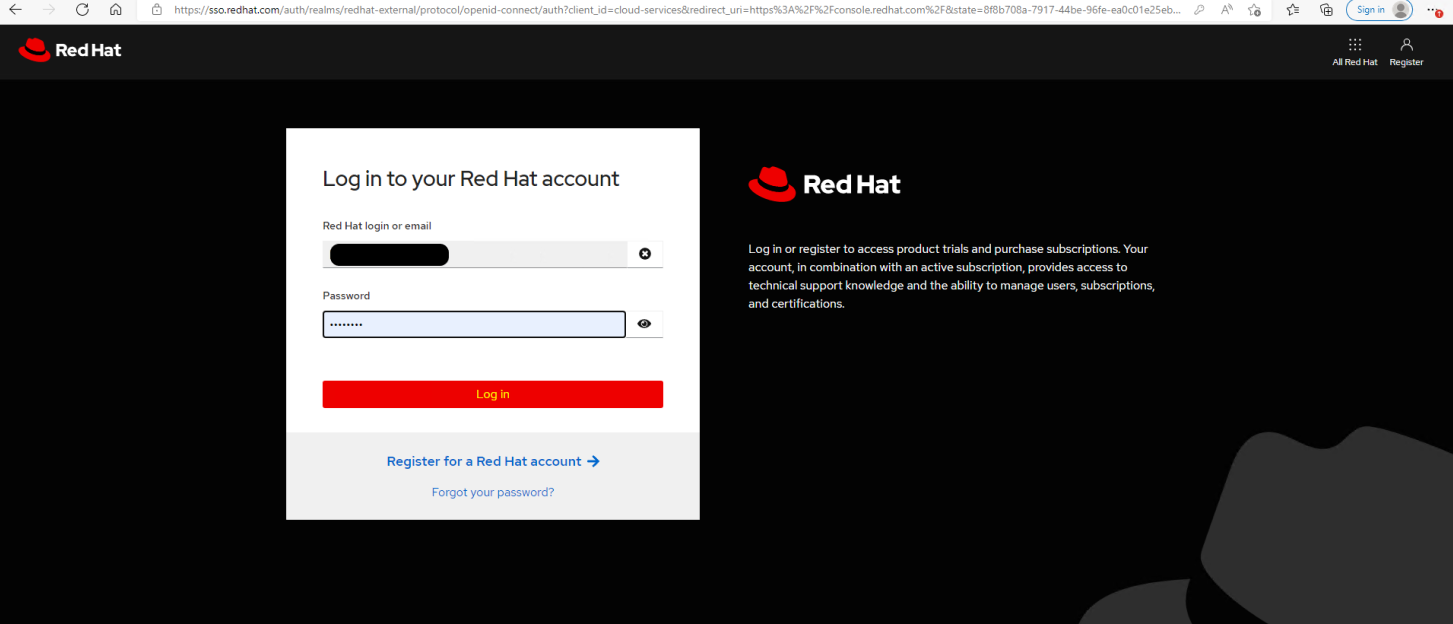1453x624 pixels.
Task: Click the paragraph about product trials and subscriptions
Action: coord(951,276)
